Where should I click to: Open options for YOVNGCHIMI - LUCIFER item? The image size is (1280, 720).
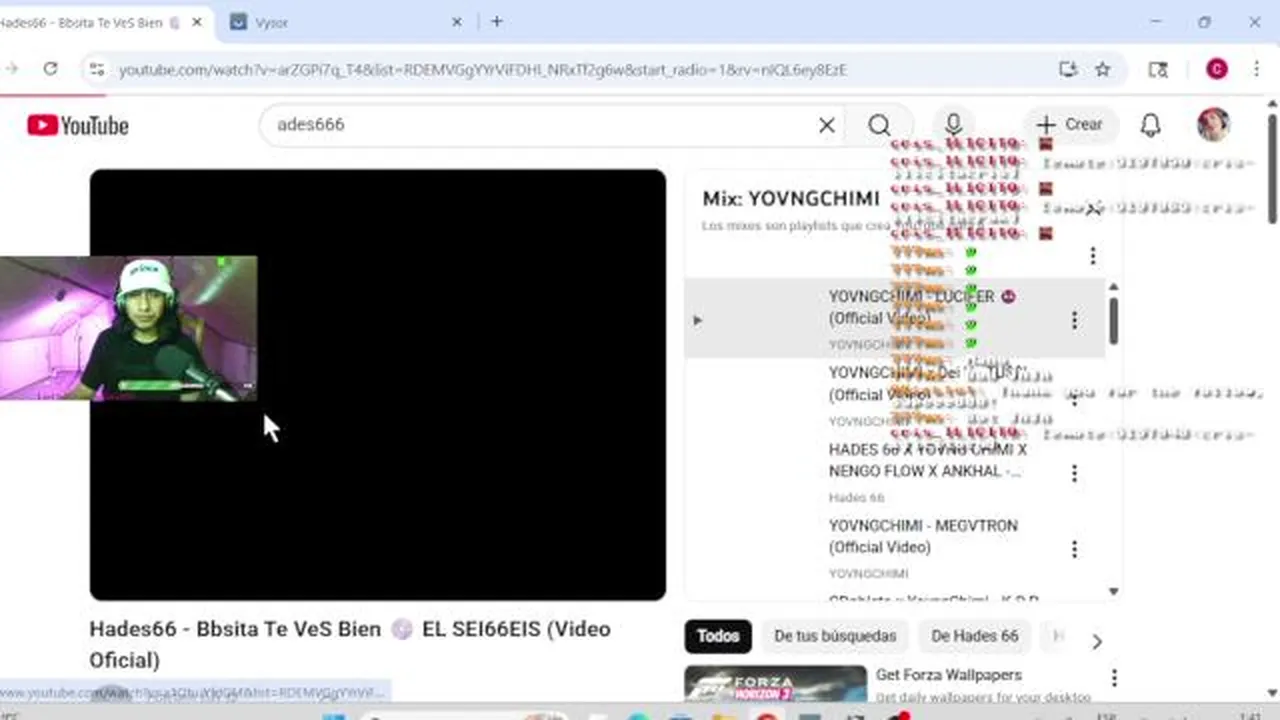[x=1074, y=320]
